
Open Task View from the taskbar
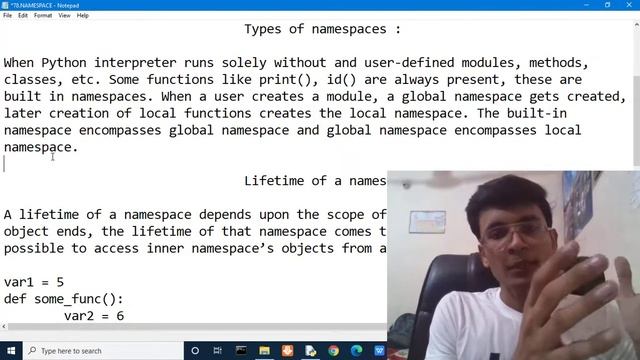pyautogui.click(x=218, y=351)
